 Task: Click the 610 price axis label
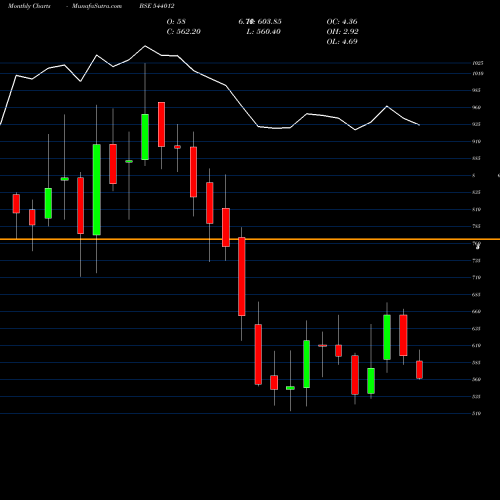tap(476, 346)
